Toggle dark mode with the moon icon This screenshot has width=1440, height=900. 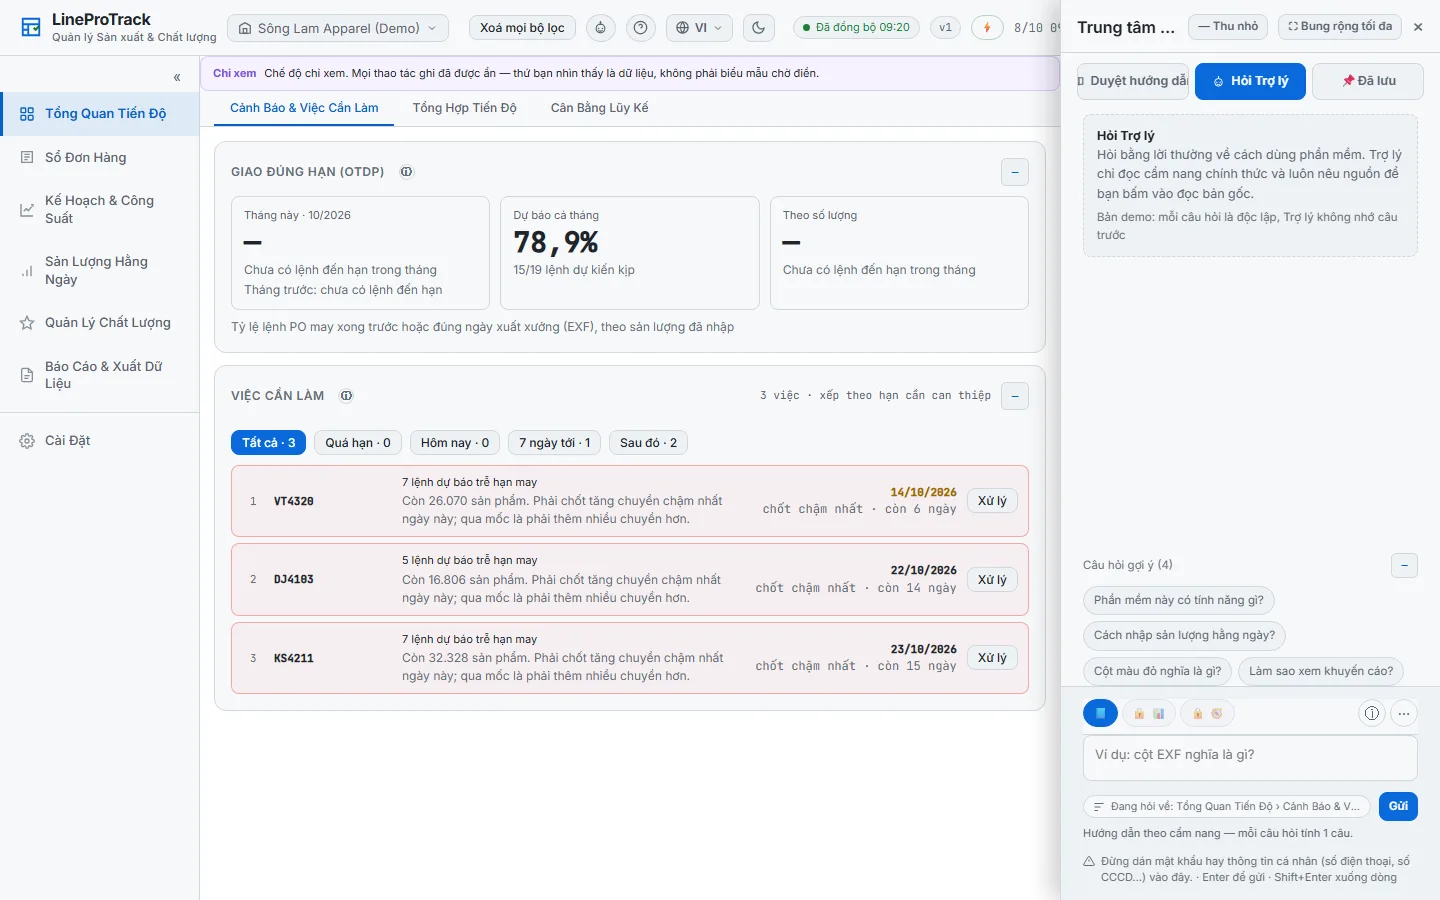coord(759,28)
